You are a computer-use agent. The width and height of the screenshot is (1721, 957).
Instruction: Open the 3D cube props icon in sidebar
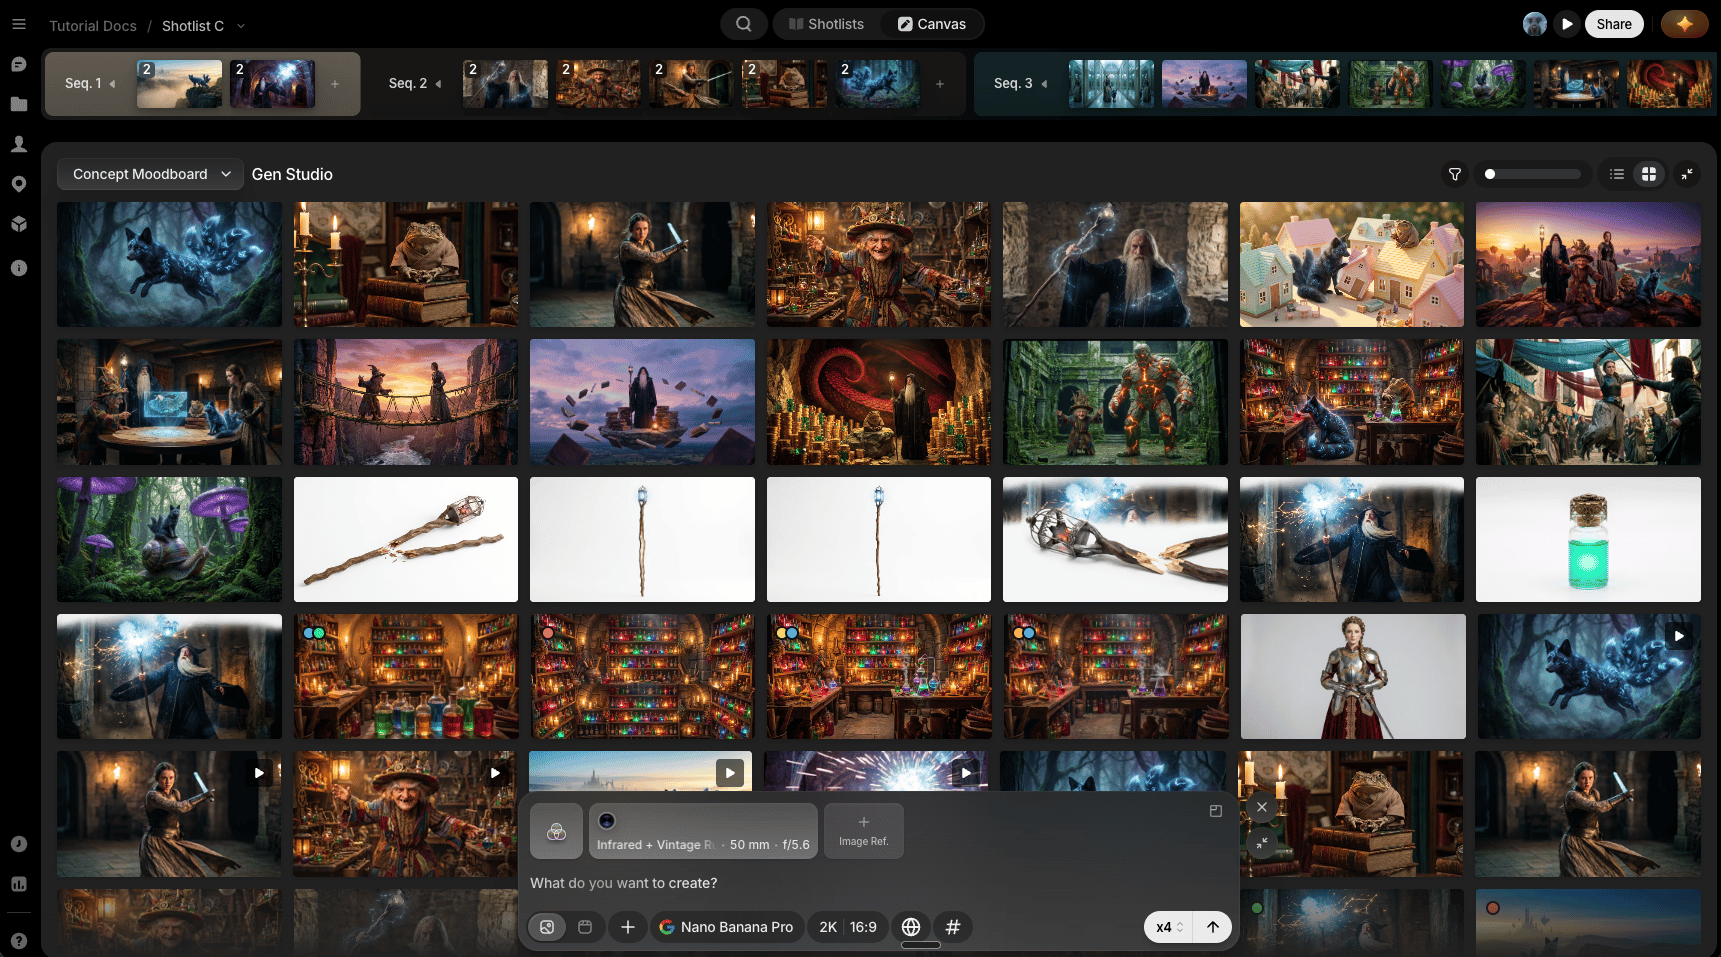19,224
